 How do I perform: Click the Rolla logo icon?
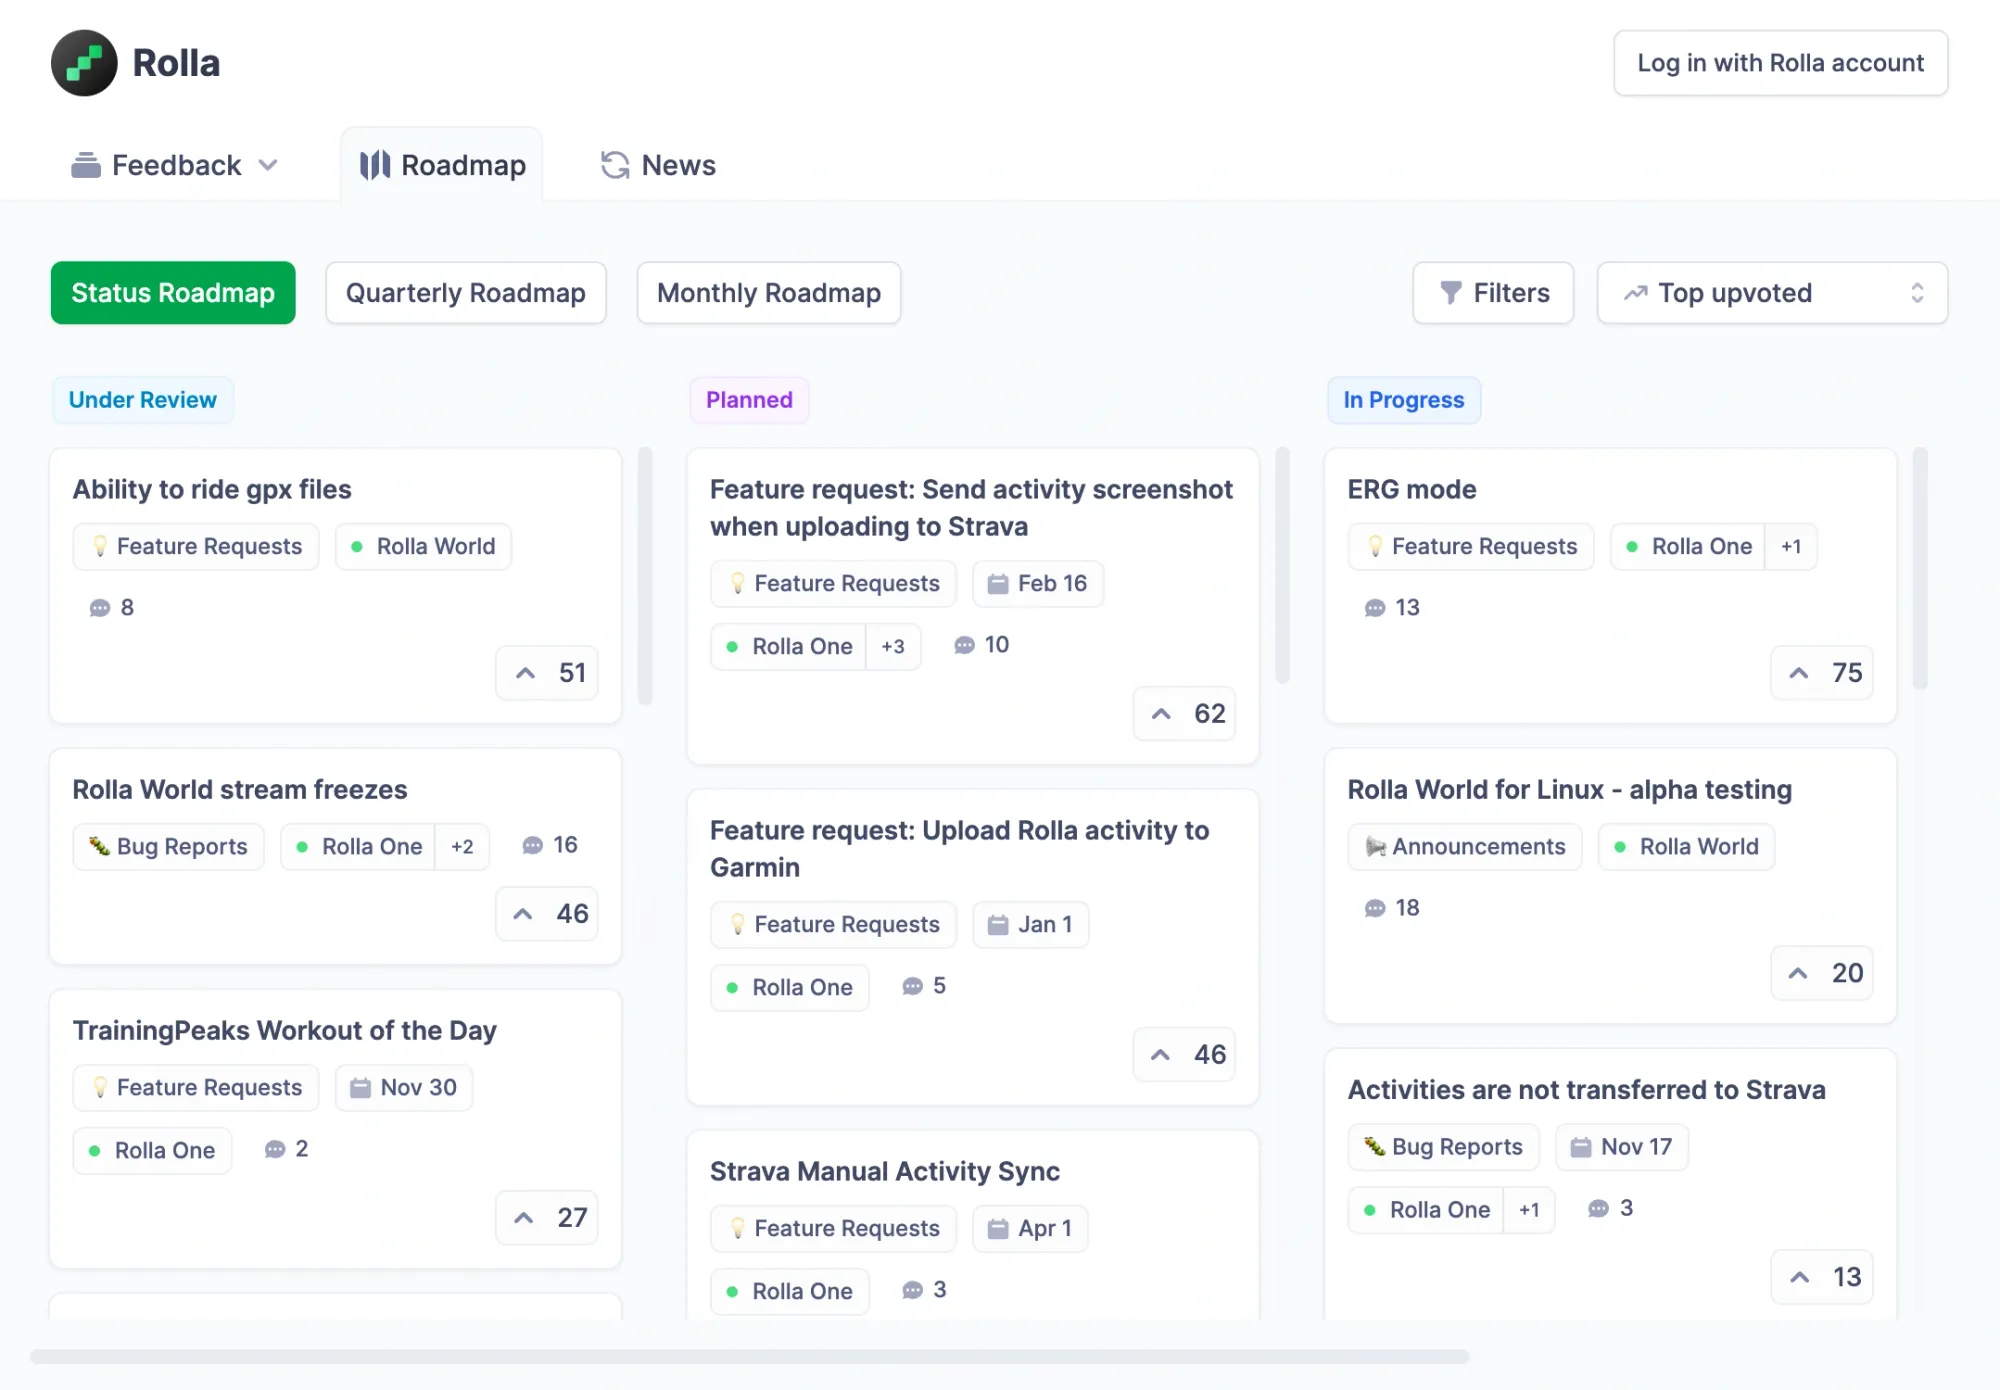click(x=84, y=62)
